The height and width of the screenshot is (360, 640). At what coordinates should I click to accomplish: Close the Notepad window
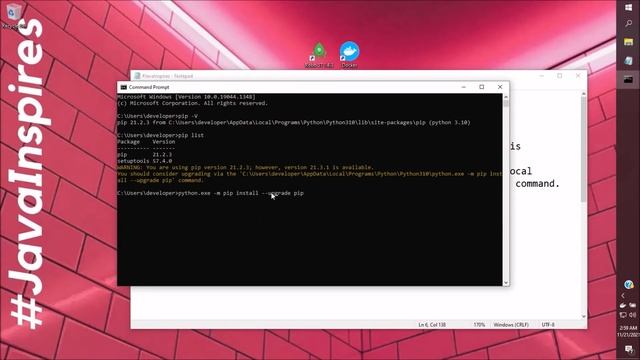(x=578, y=76)
